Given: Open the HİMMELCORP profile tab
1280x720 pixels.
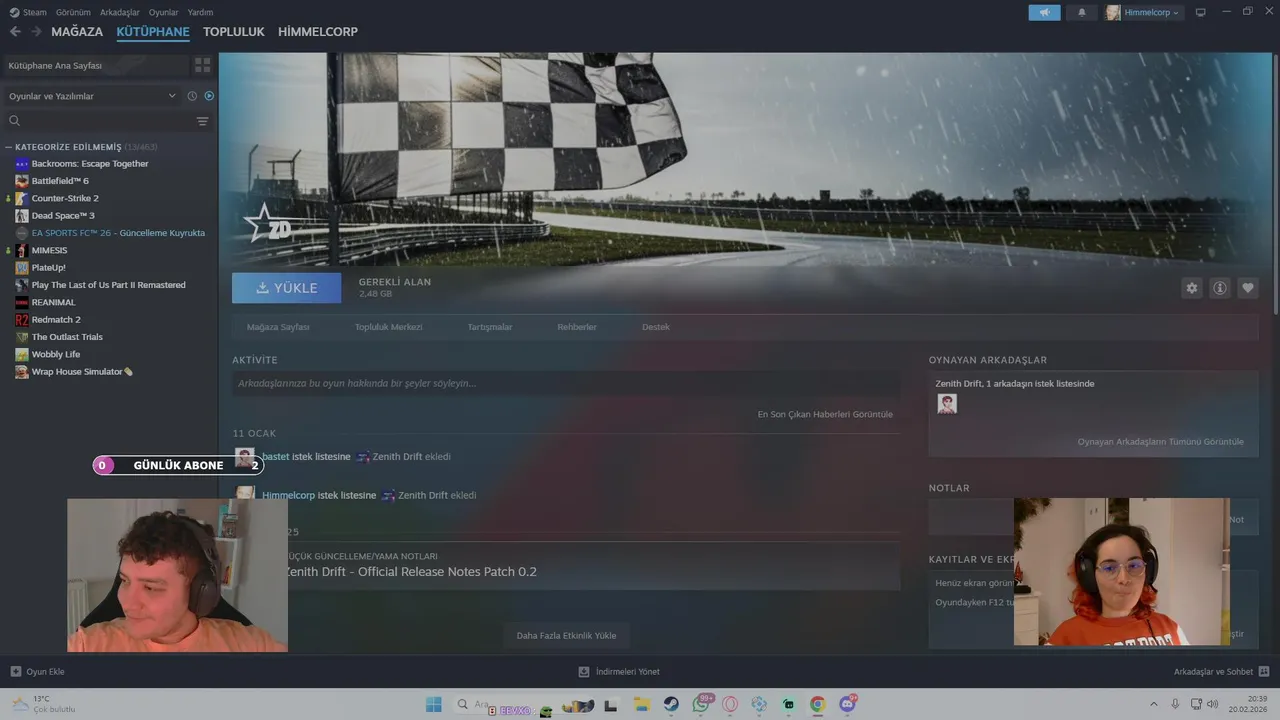Looking at the screenshot, I should (318, 32).
